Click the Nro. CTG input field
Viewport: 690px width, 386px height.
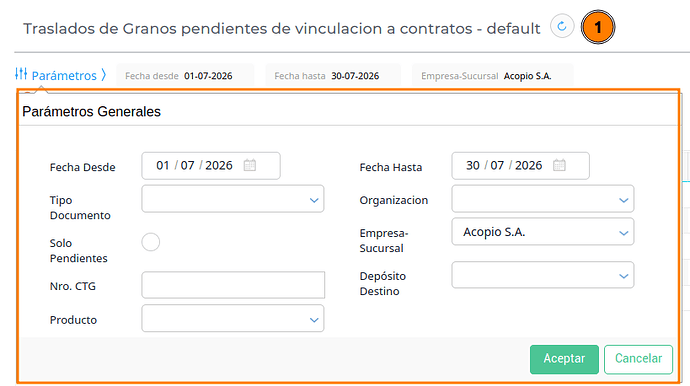click(233, 285)
